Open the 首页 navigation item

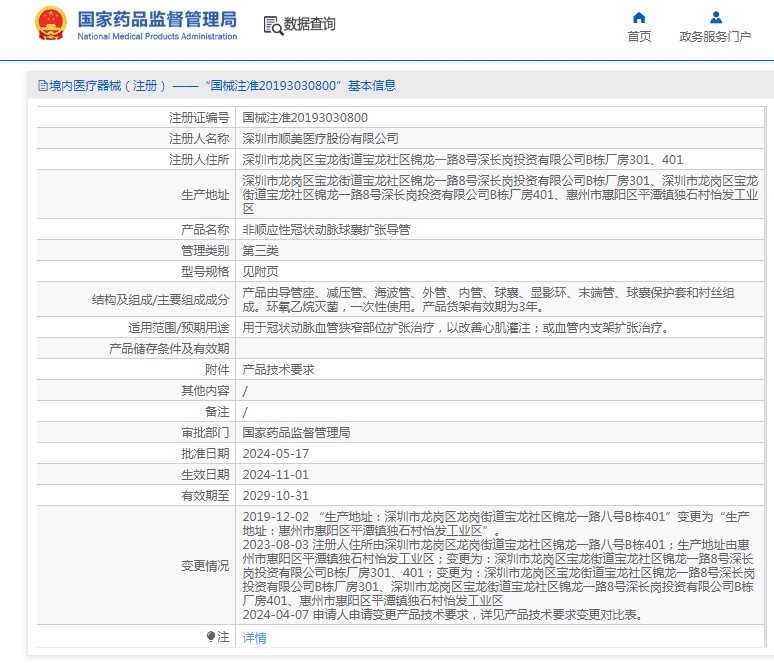[639, 37]
